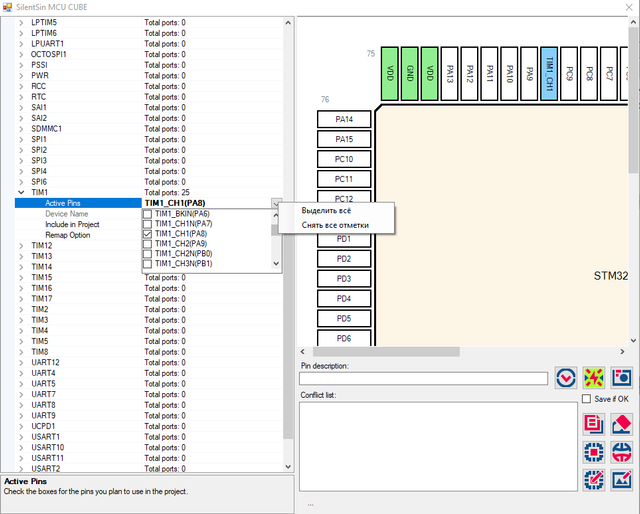The height and width of the screenshot is (514, 640).
Task: Click the SilentSin MCU CUBE title icon
Action: [x=7, y=7]
